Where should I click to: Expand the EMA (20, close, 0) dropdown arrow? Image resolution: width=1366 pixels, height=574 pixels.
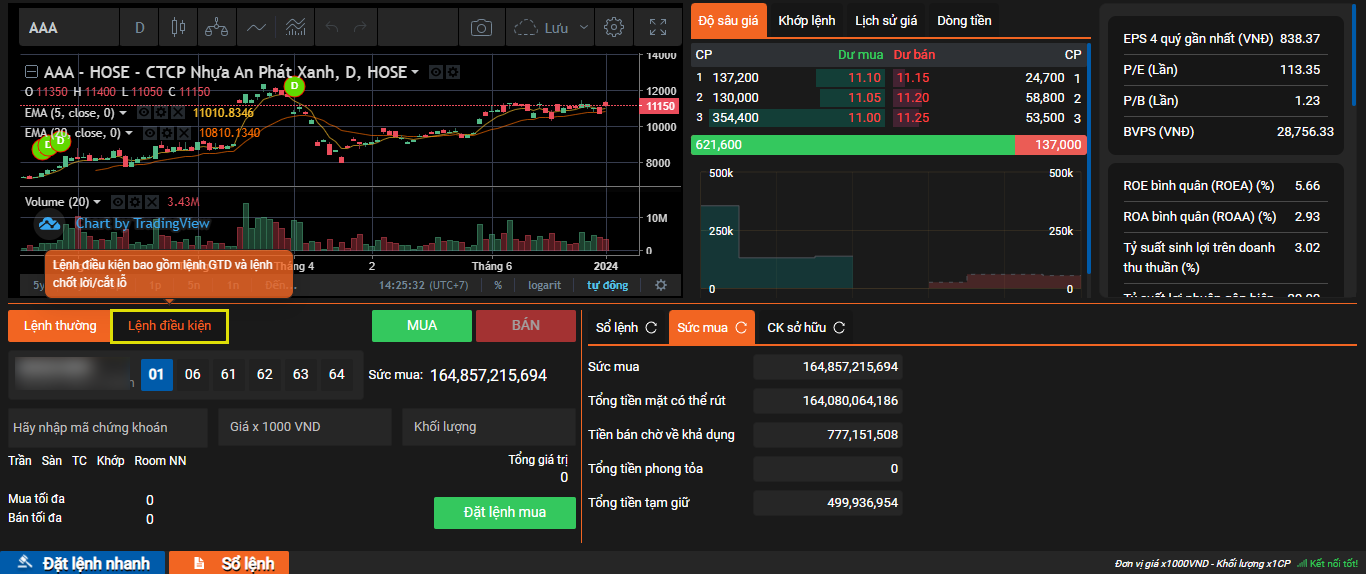click(x=130, y=133)
